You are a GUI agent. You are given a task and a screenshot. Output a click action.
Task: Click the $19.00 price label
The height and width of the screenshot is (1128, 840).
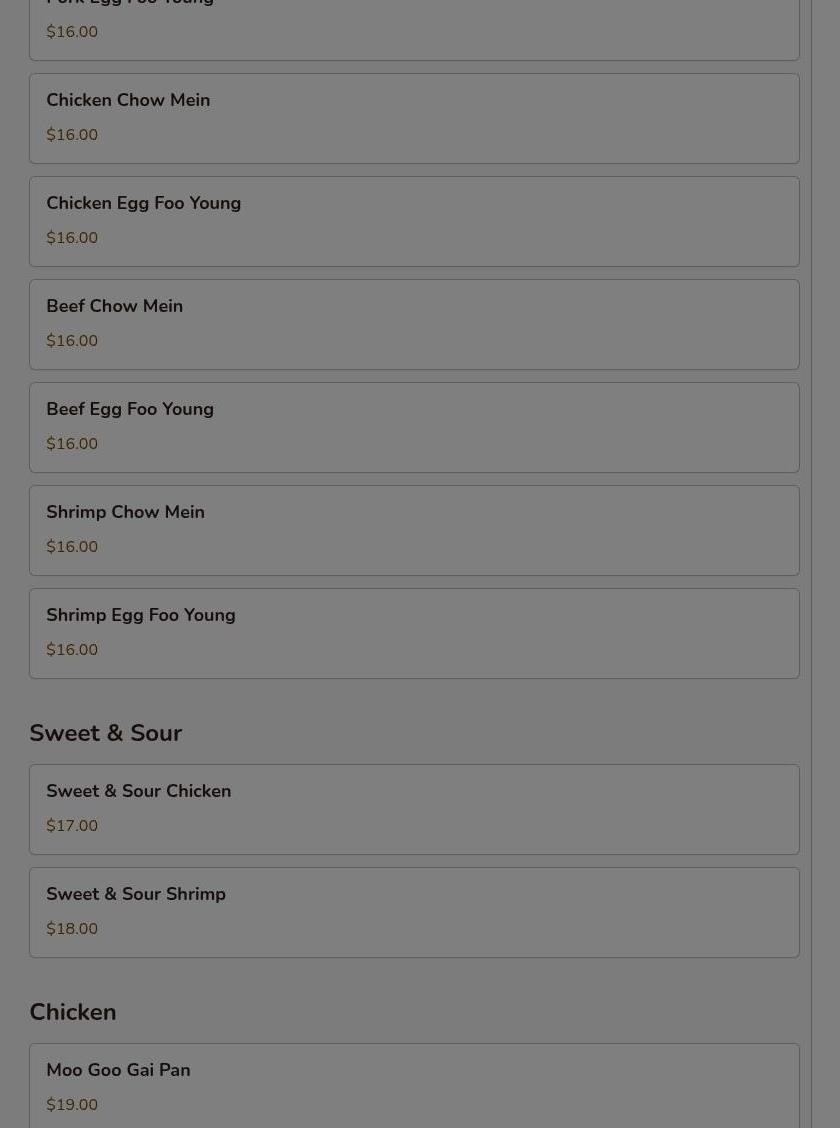tap(72, 1105)
